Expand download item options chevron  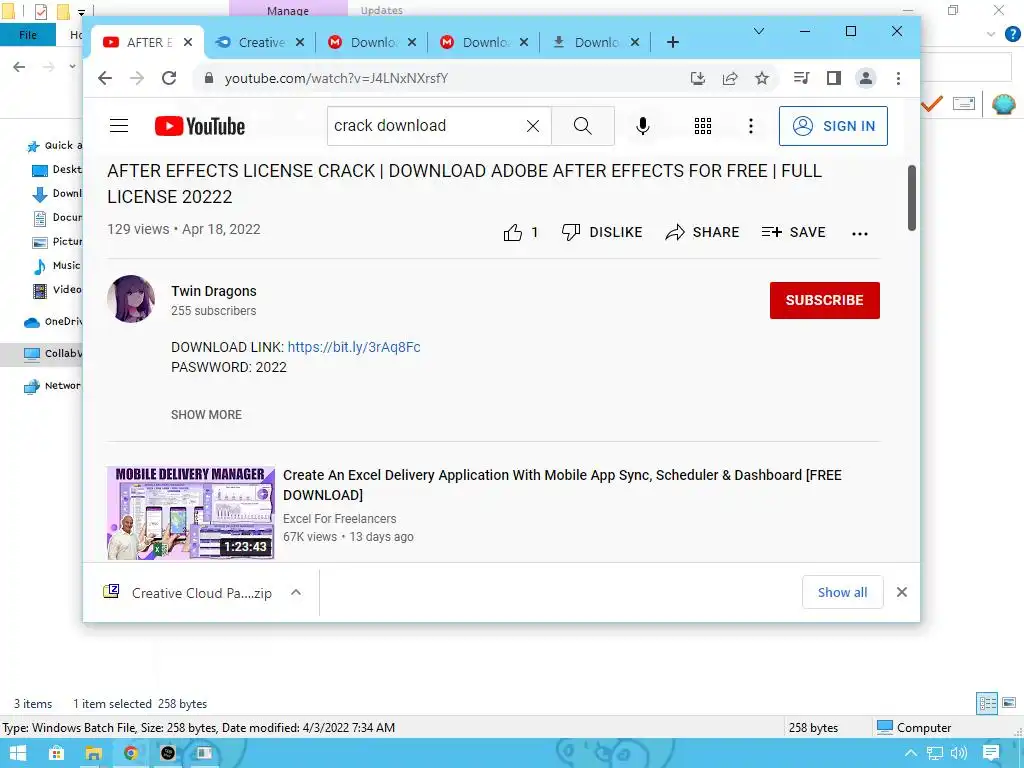(x=296, y=592)
